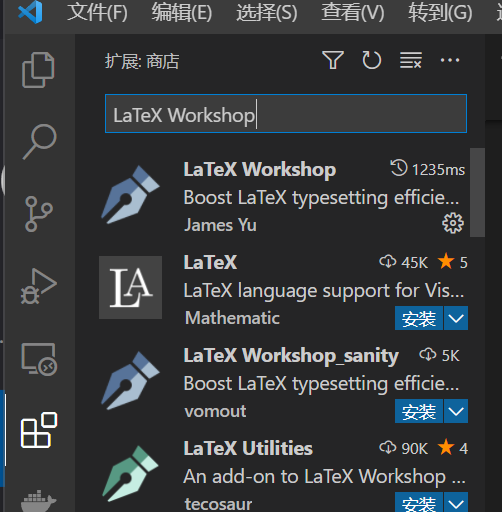Refresh the extensions list
Viewport: 502px width, 512px height.
click(372, 60)
